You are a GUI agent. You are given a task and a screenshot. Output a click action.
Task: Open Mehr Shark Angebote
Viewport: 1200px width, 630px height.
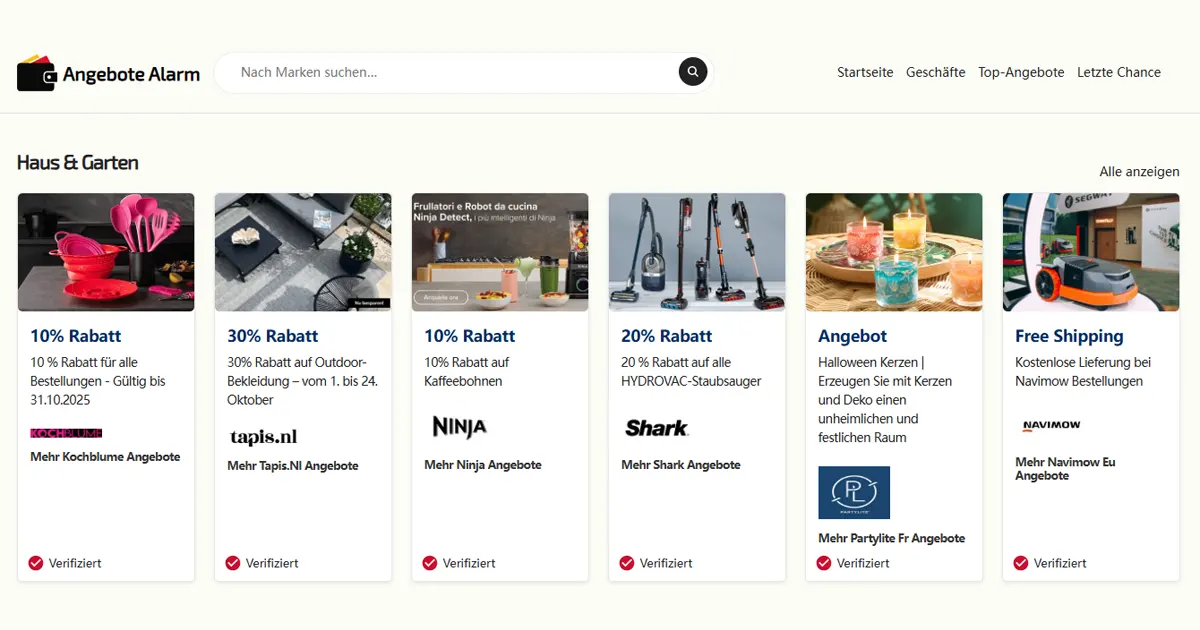tap(681, 464)
